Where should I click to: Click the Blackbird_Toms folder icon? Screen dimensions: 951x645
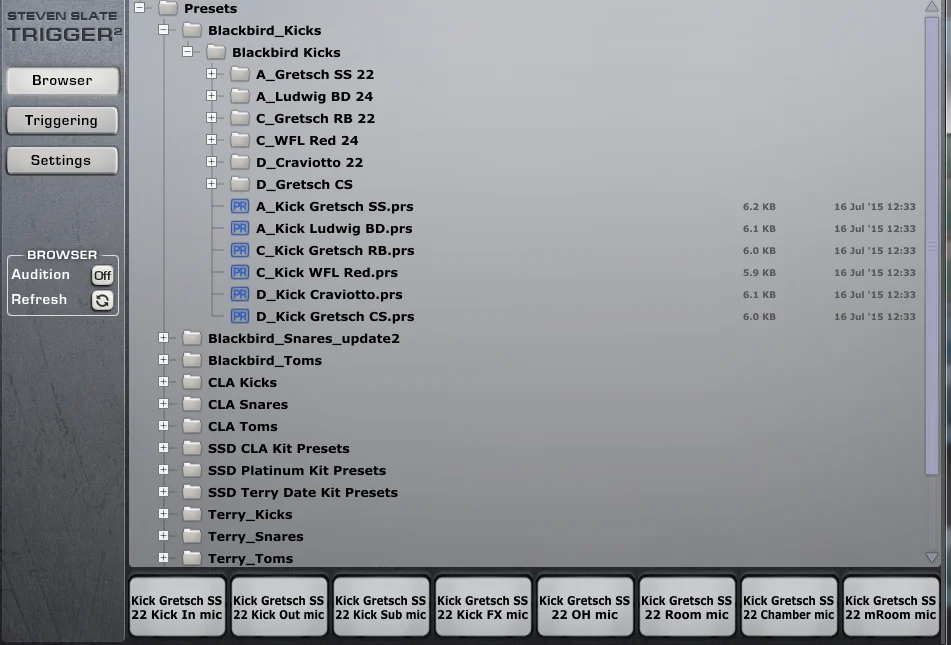coord(192,360)
